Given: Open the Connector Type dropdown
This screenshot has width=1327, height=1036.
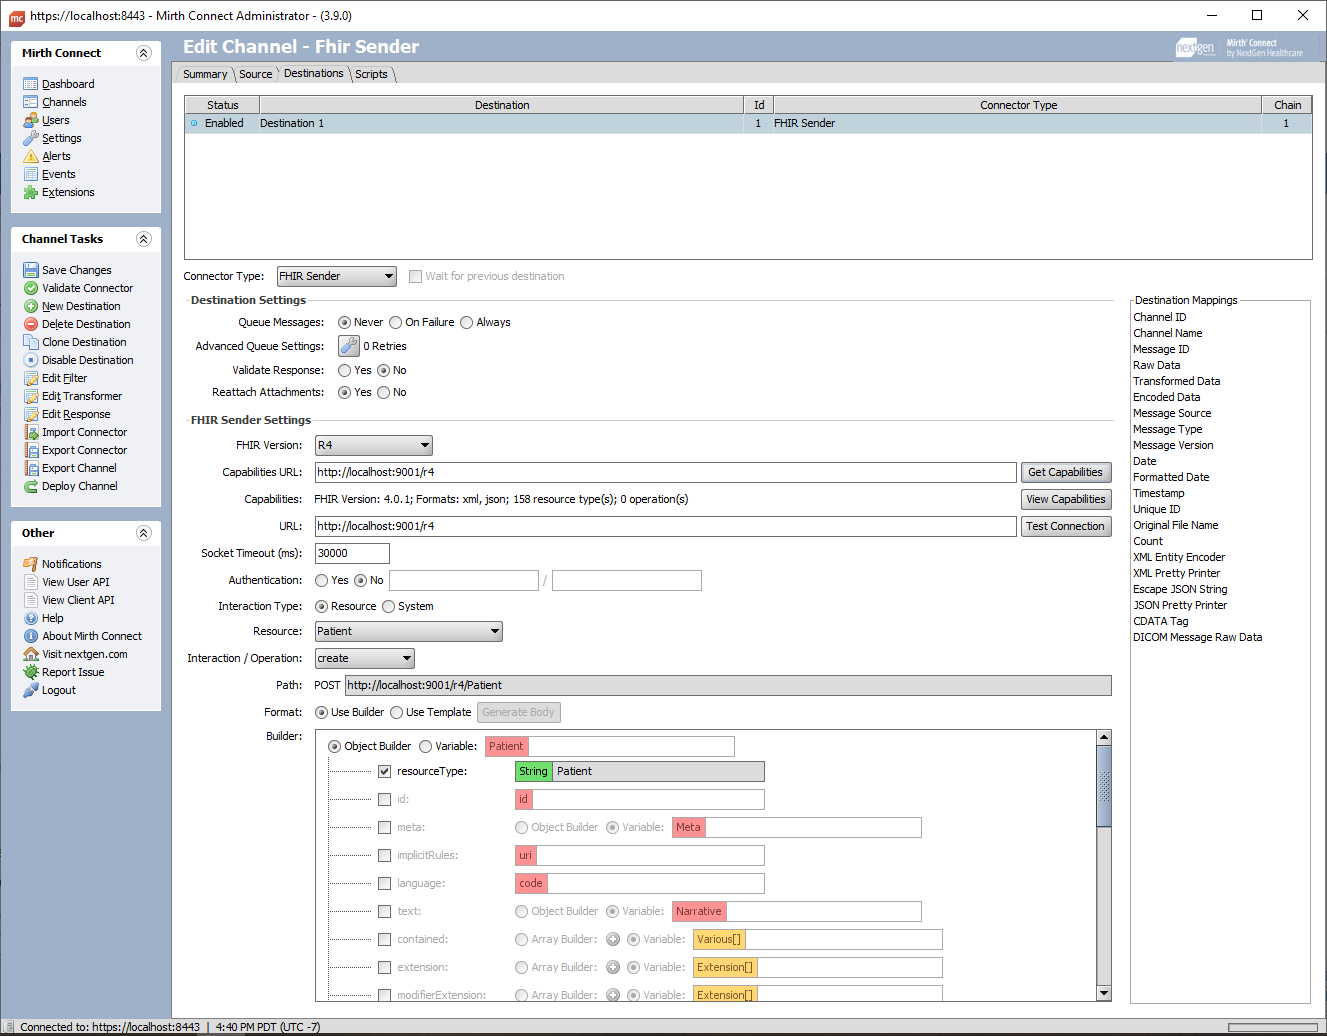Looking at the screenshot, I should click(x=337, y=276).
